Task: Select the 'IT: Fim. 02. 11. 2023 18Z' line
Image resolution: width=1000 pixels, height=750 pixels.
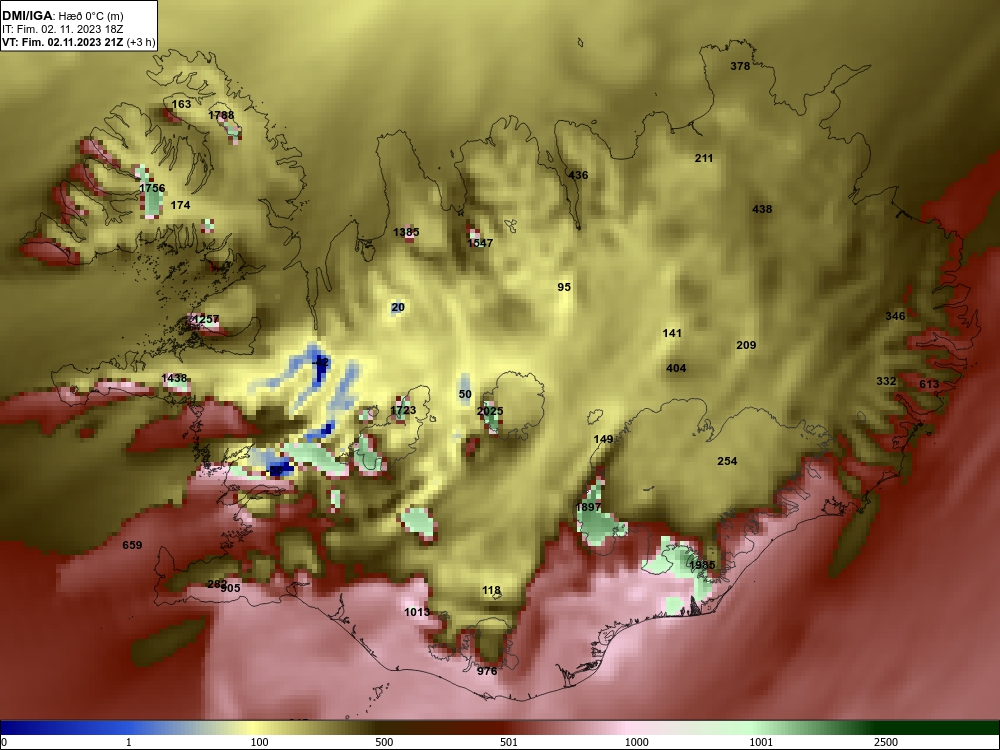Action: [62, 29]
